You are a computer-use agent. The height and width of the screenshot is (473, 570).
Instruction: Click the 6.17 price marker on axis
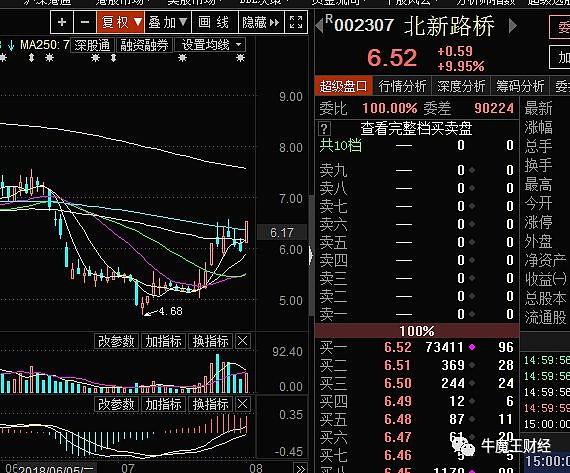pos(282,232)
